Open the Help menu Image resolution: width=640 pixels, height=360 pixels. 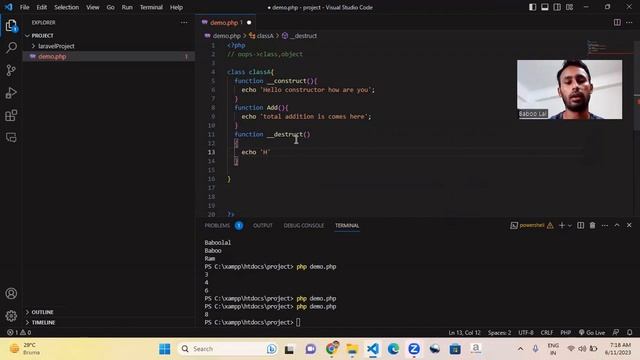[176, 7]
